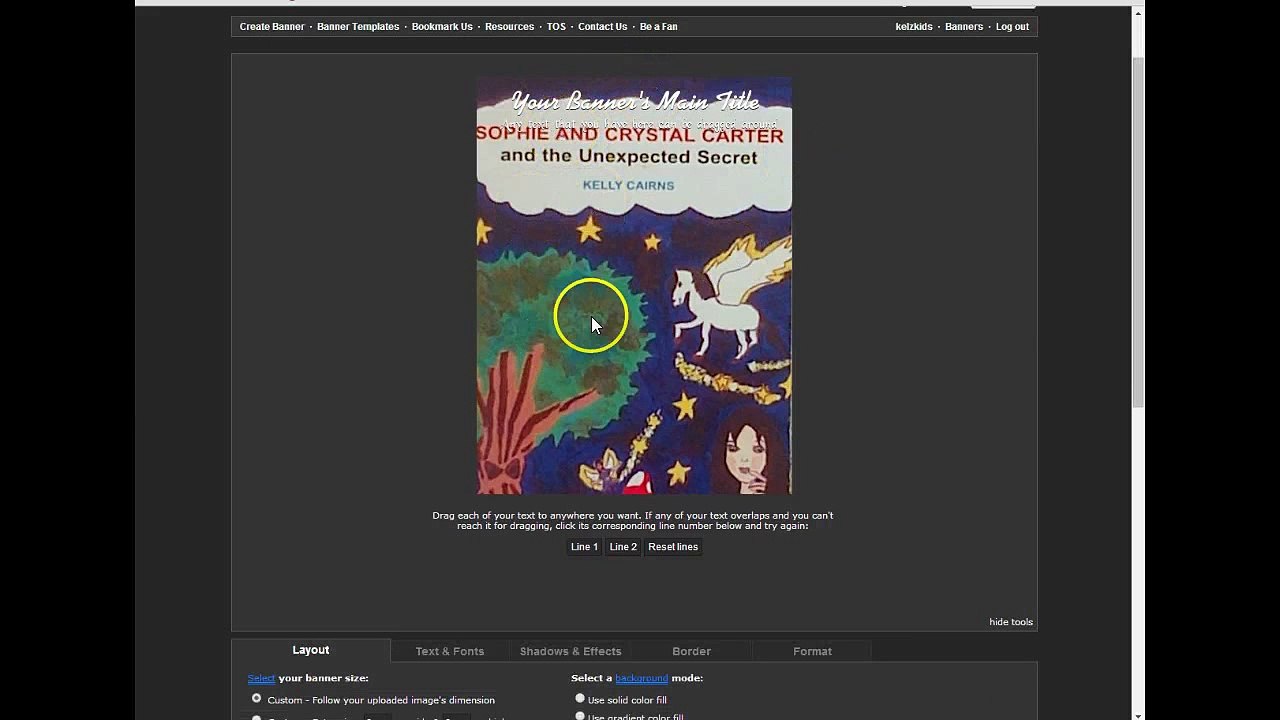
Task: Open Banner Templates in the top menu
Action: pos(358,27)
